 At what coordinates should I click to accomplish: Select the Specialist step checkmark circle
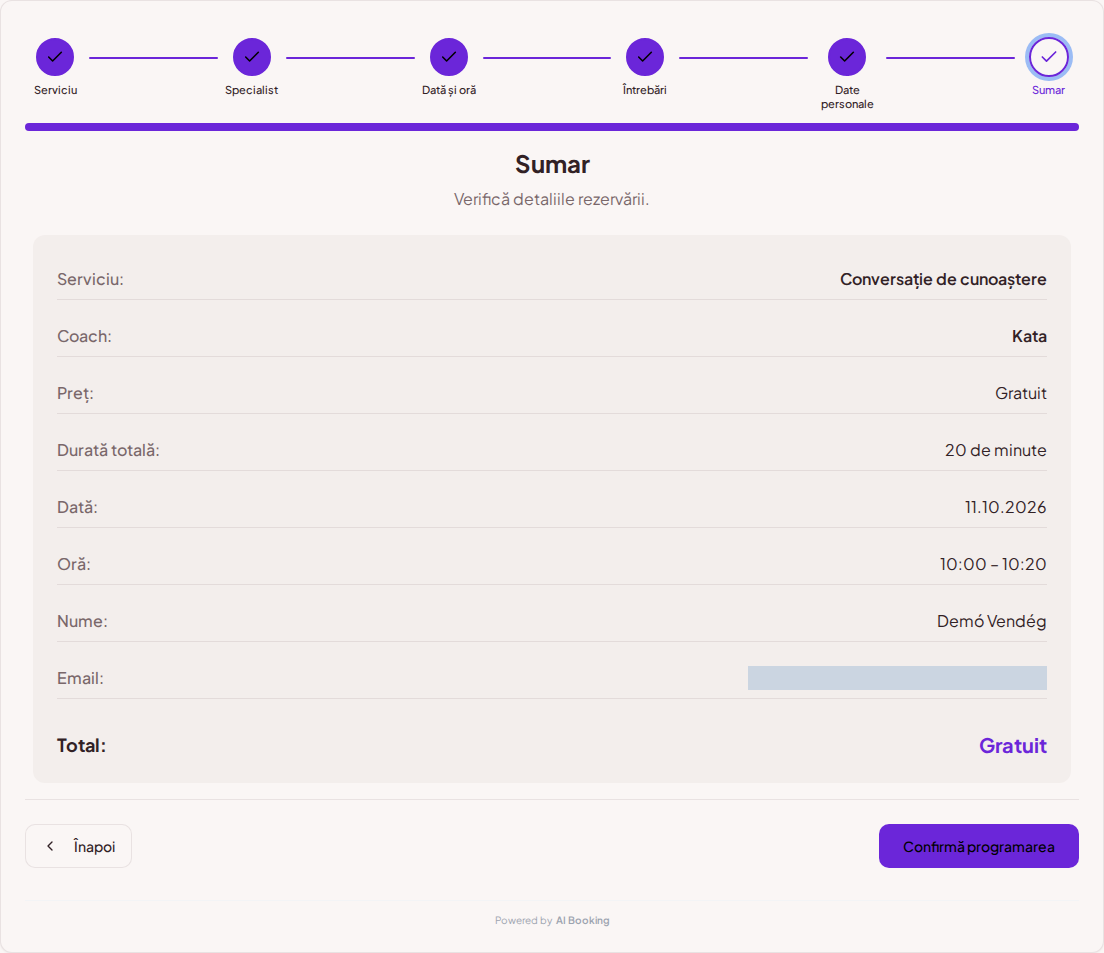tap(252, 57)
